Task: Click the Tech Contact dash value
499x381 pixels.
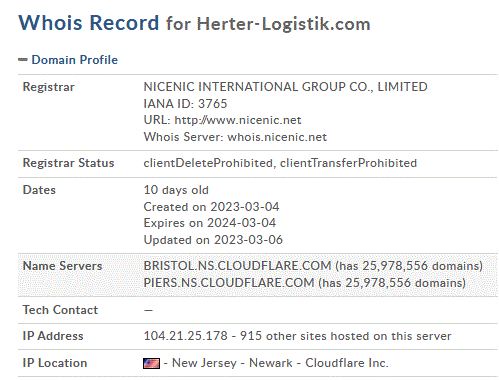Action: tap(148, 310)
